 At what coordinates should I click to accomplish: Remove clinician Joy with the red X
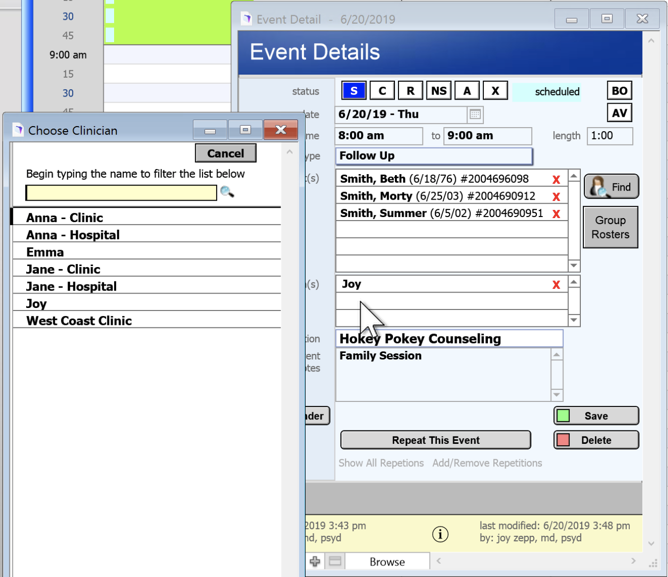click(x=556, y=285)
